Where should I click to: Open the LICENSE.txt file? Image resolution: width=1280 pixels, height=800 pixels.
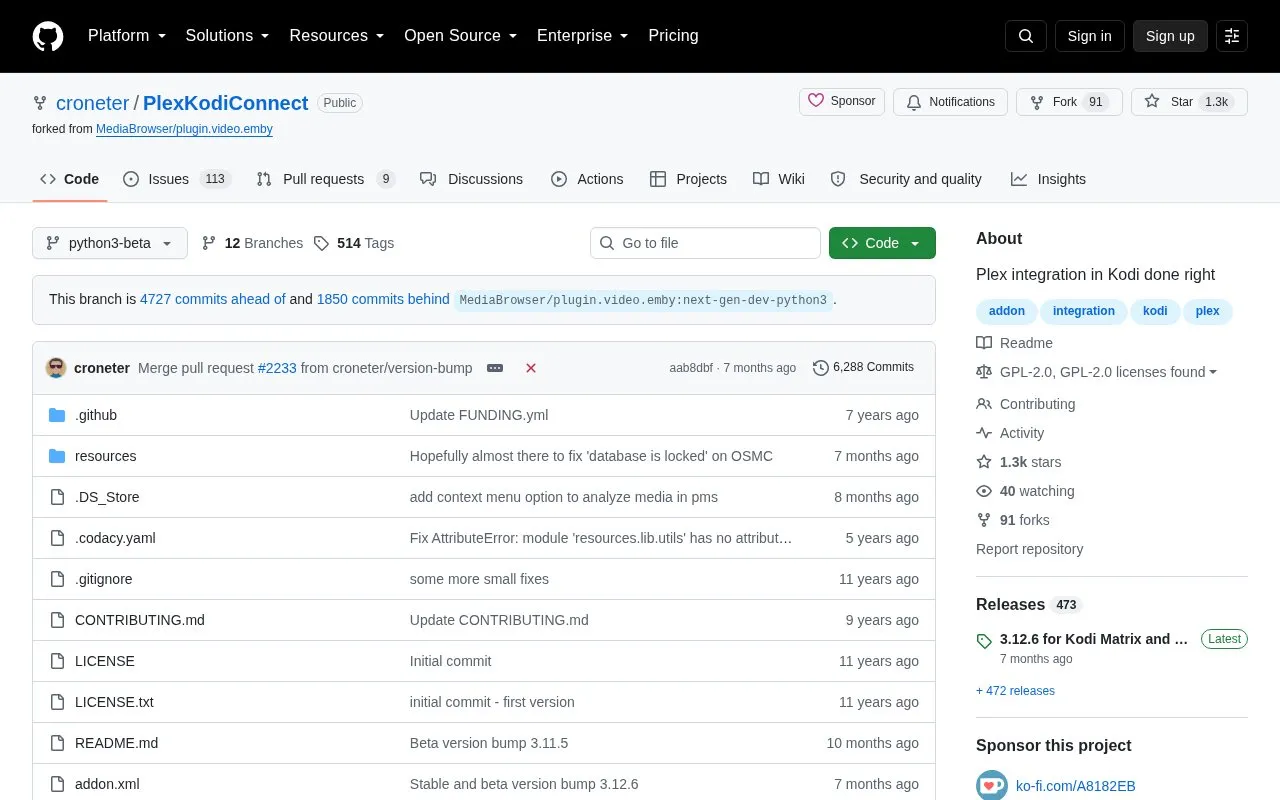114,702
